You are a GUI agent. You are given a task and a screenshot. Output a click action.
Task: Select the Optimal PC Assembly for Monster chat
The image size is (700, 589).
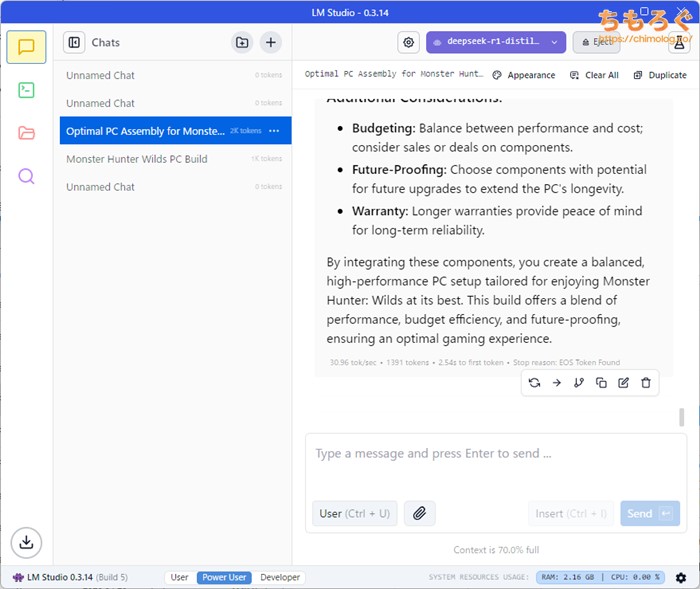pyautogui.click(x=175, y=131)
